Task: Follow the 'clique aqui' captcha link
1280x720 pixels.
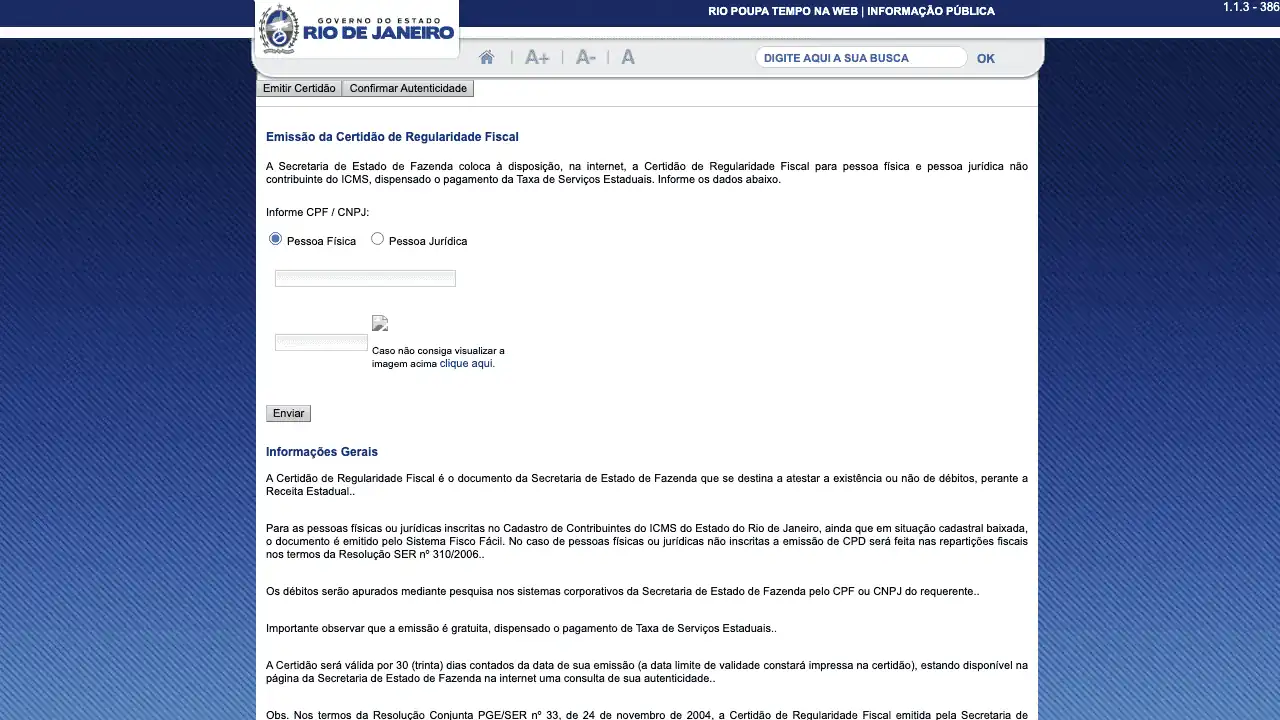Action: coord(467,364)
